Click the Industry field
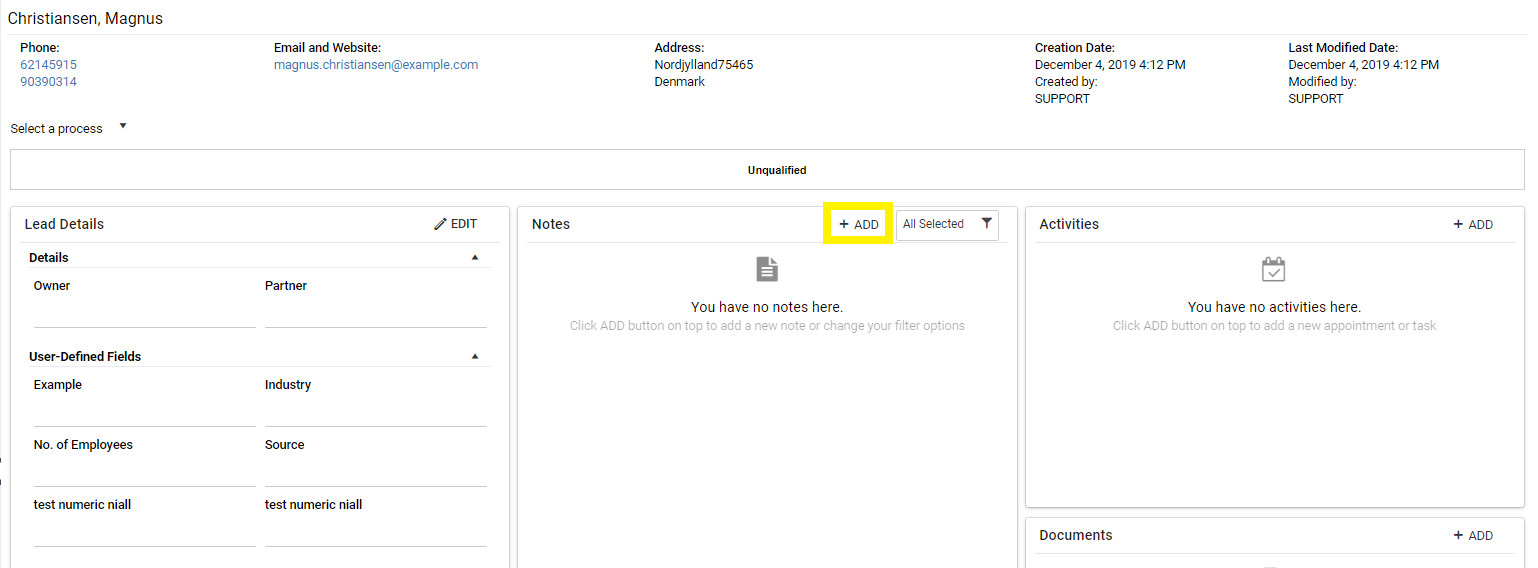Screen dimensions: 1538x568 click(x=375, y=413)
